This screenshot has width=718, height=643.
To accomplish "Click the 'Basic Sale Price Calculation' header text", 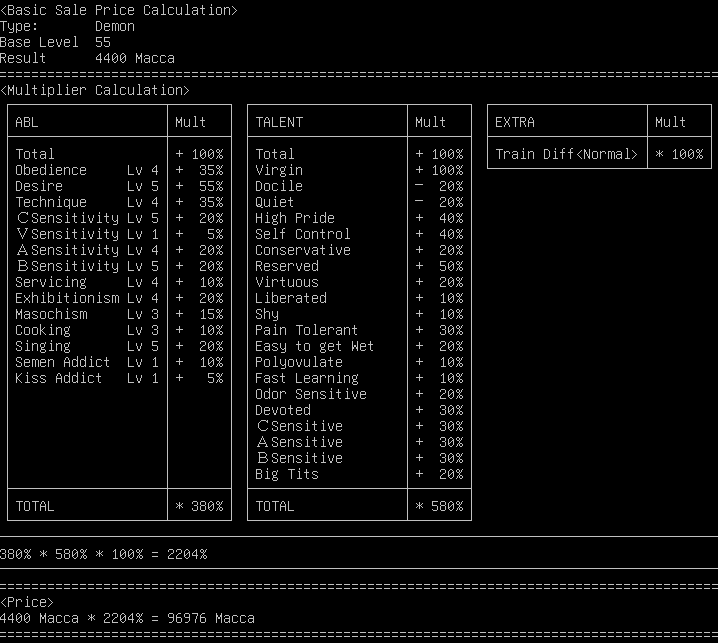I will [119, 10].
